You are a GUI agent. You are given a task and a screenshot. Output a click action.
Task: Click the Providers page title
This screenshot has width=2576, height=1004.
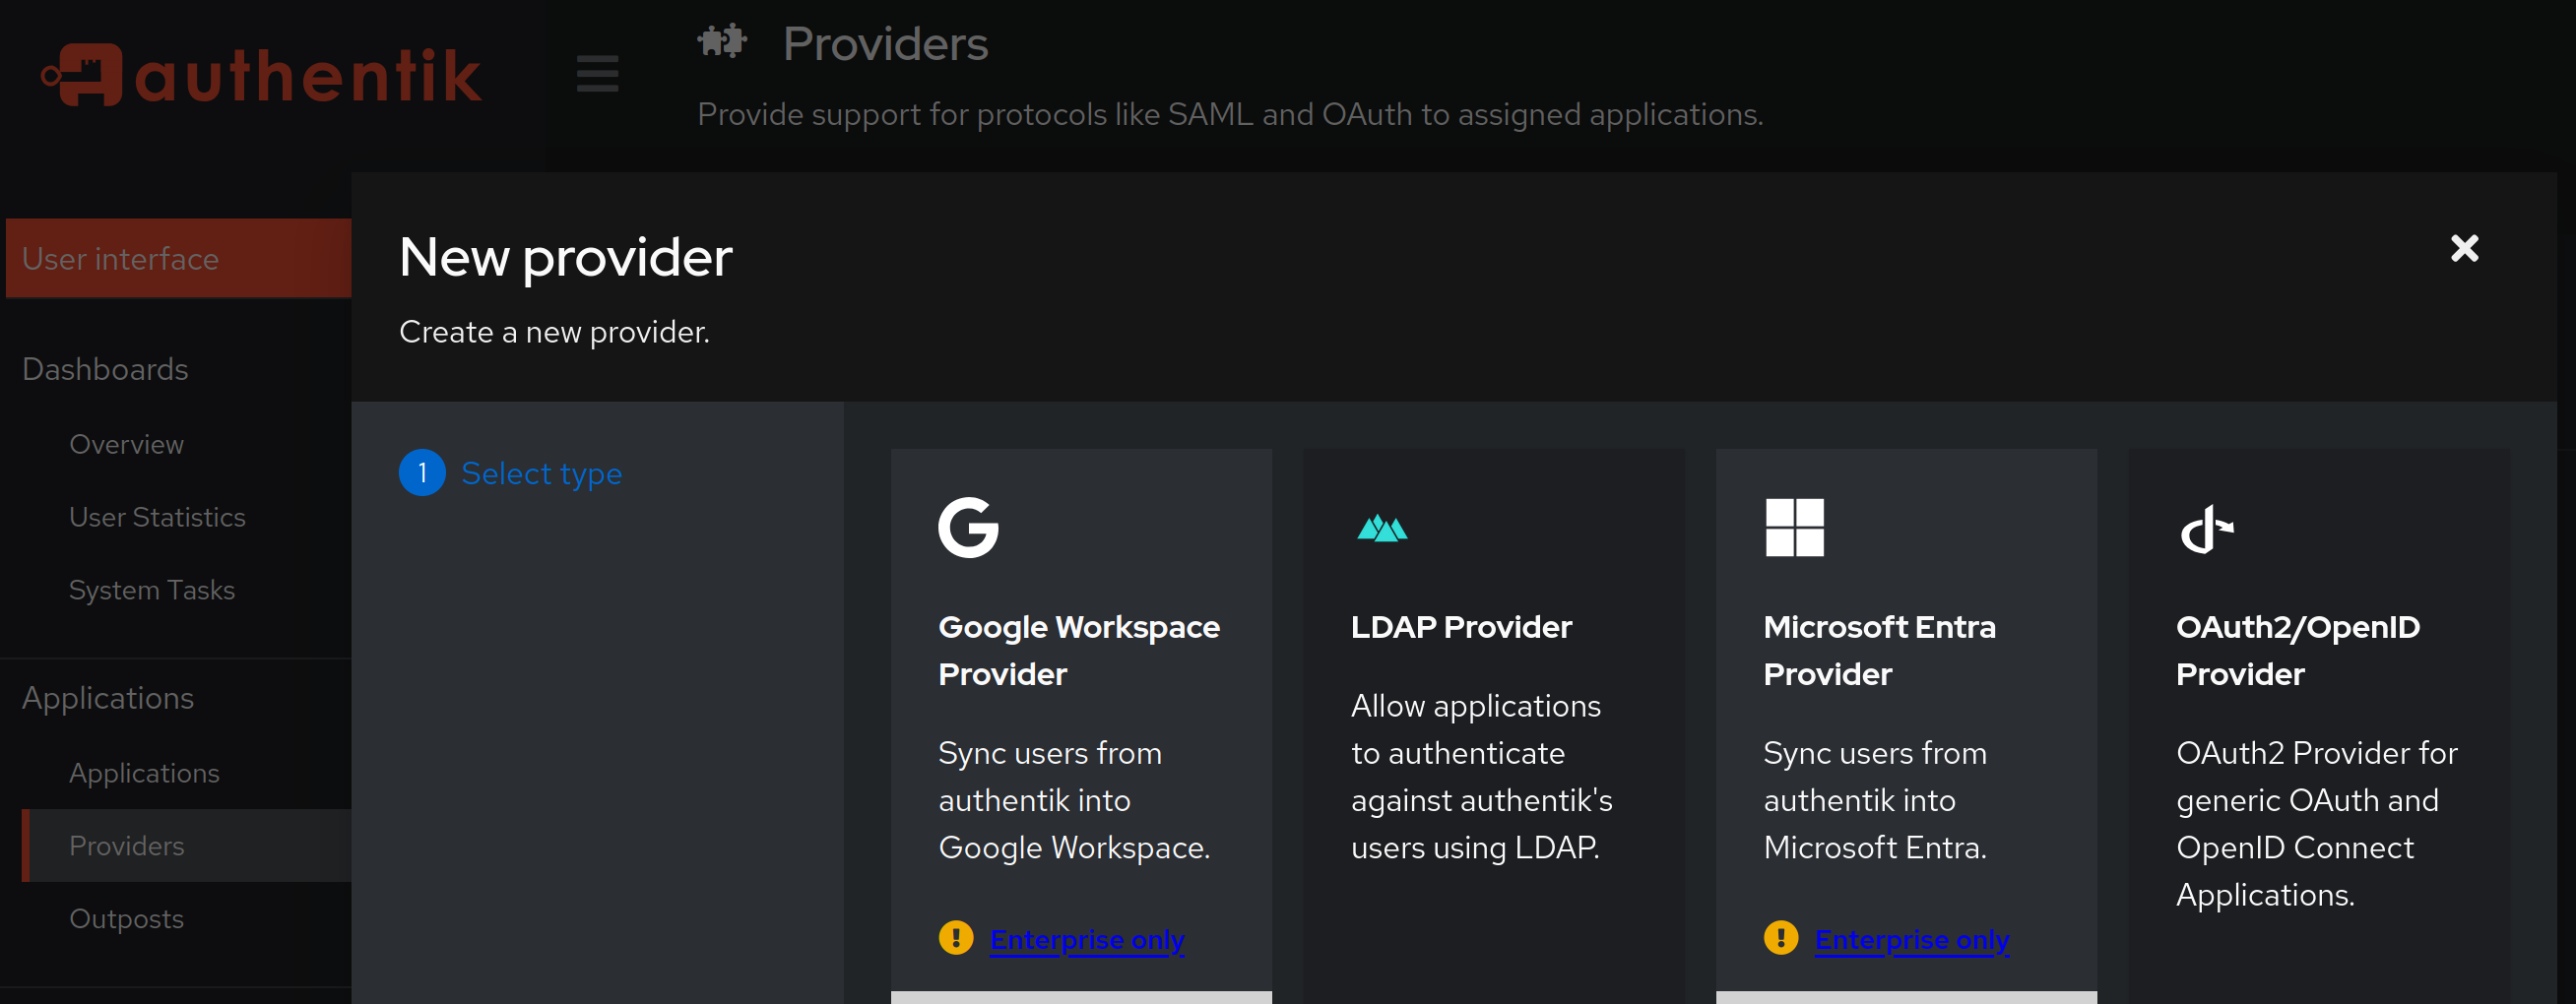point(885,44)
